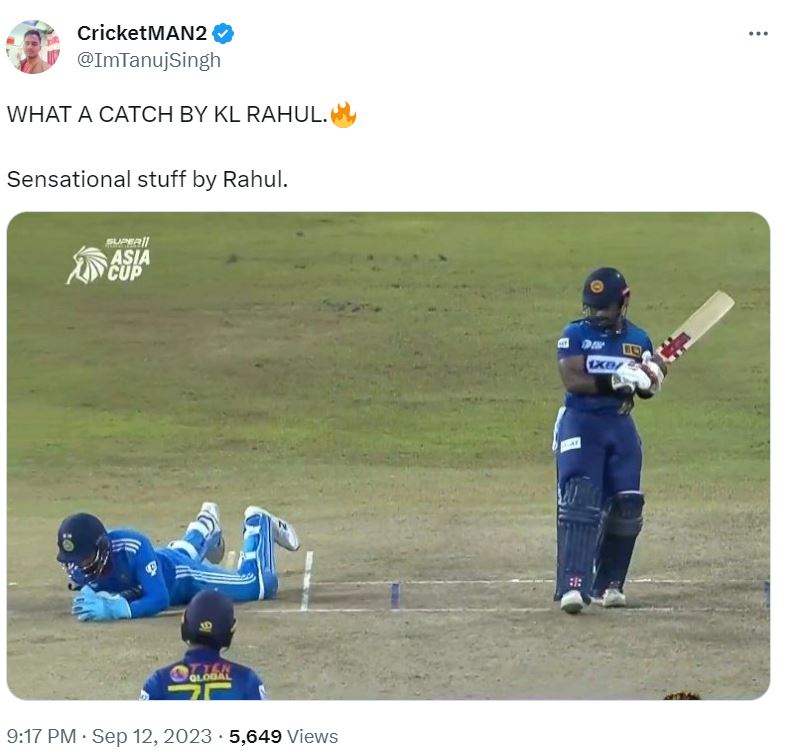
Task: Open the CricketMAN2 display name link
Action: coord(142,33)
